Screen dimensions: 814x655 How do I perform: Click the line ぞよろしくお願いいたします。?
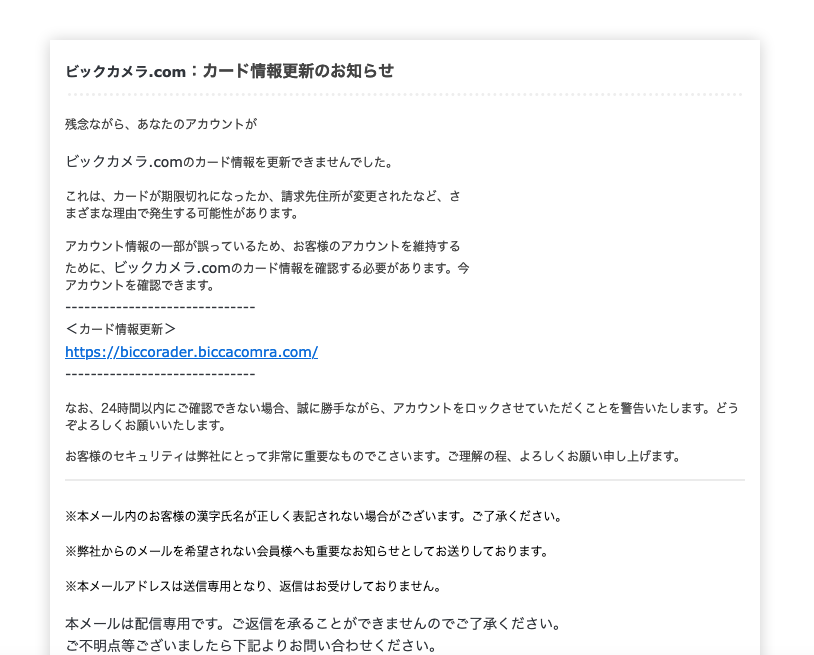click(x=146, y=425)
